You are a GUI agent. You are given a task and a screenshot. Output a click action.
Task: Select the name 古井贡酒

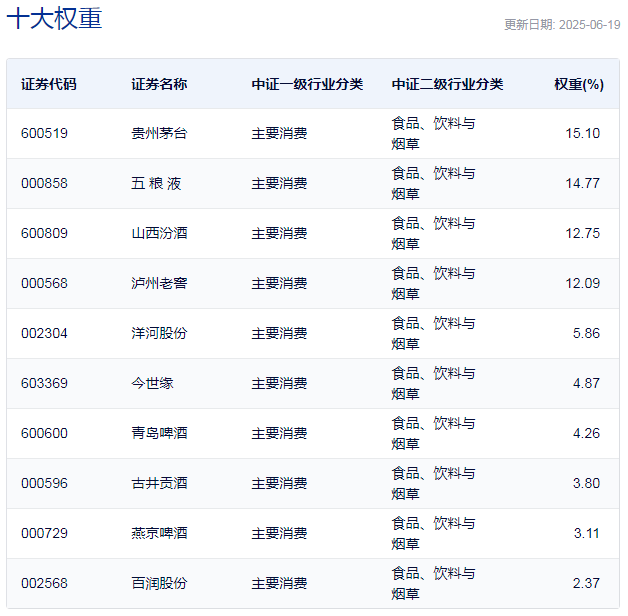pyautogui.click(x=159, y=483)
